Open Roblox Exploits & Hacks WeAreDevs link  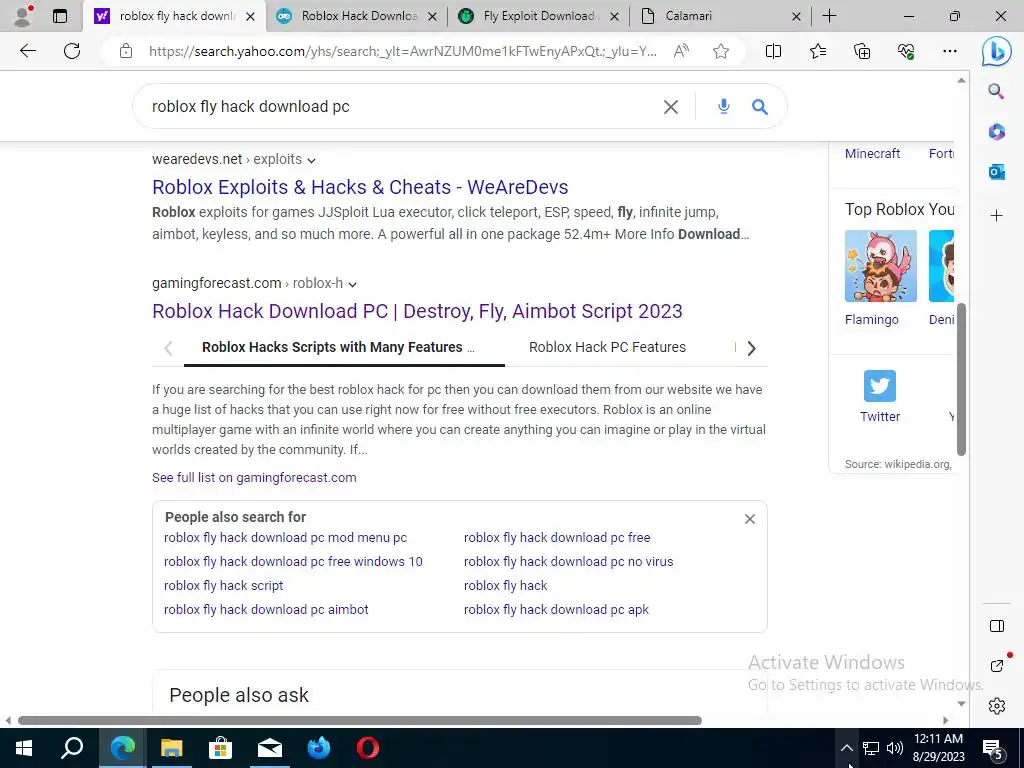[360, 187]
